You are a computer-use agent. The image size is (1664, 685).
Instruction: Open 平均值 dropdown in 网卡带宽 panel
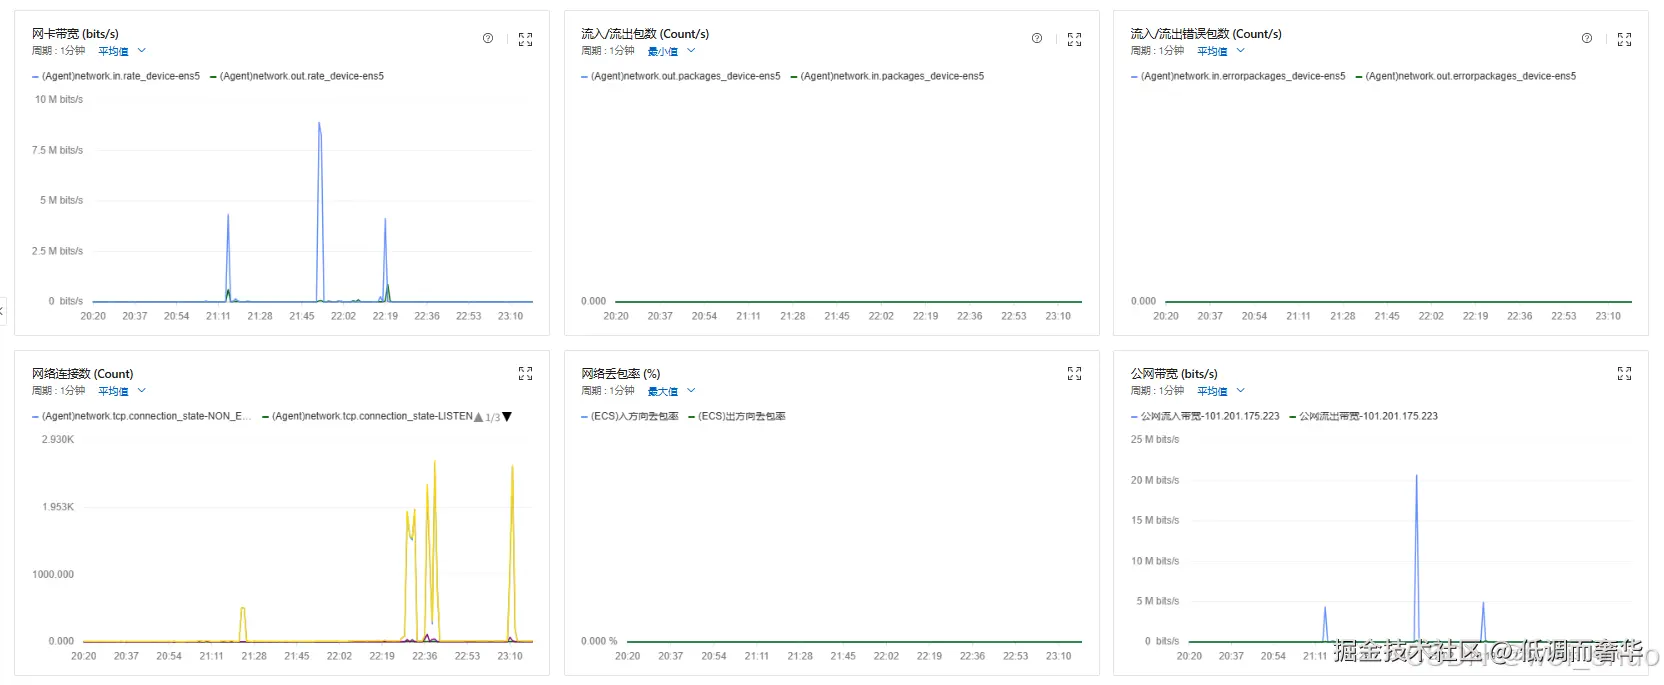click(x=122, y=51)
